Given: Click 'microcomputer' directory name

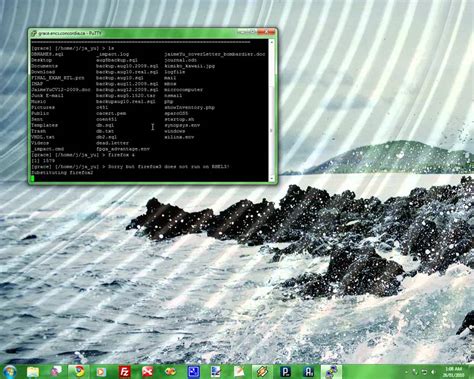Looking at the screenshot, I should 183,90.
